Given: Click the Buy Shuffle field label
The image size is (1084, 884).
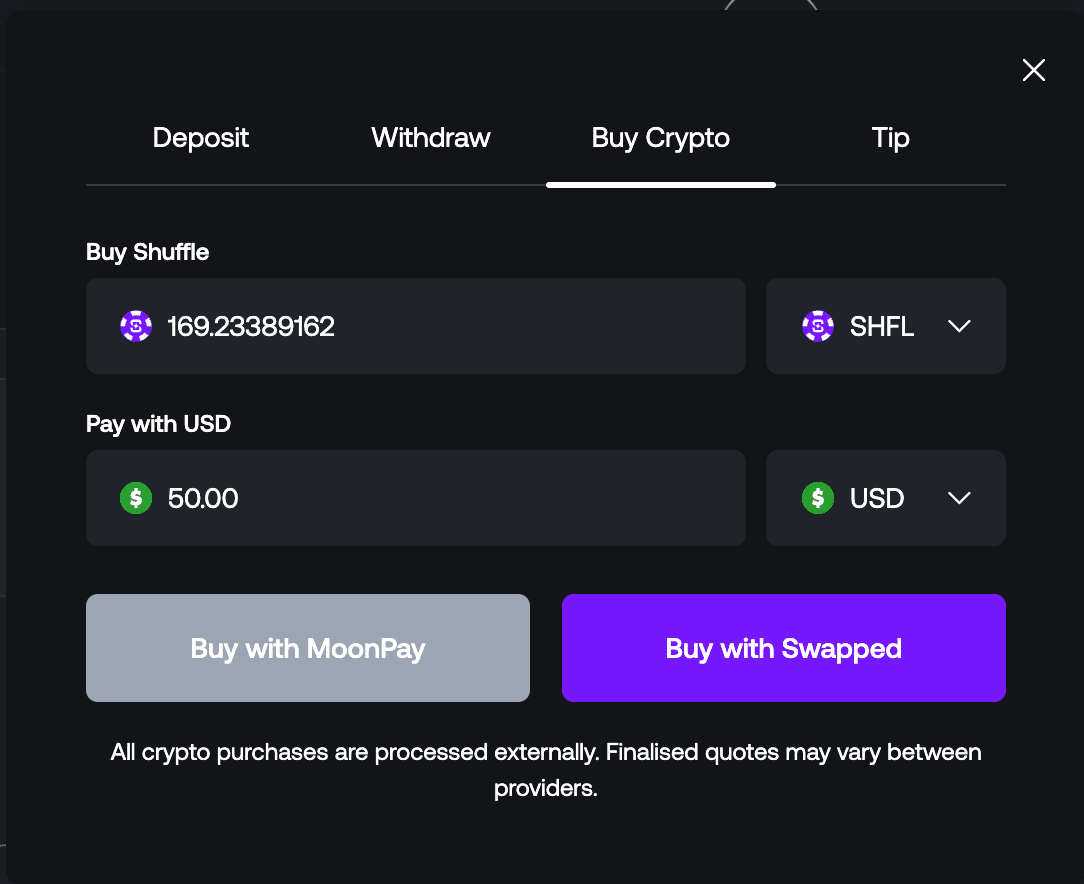Looking at the screenshot, I should [147, 252].
